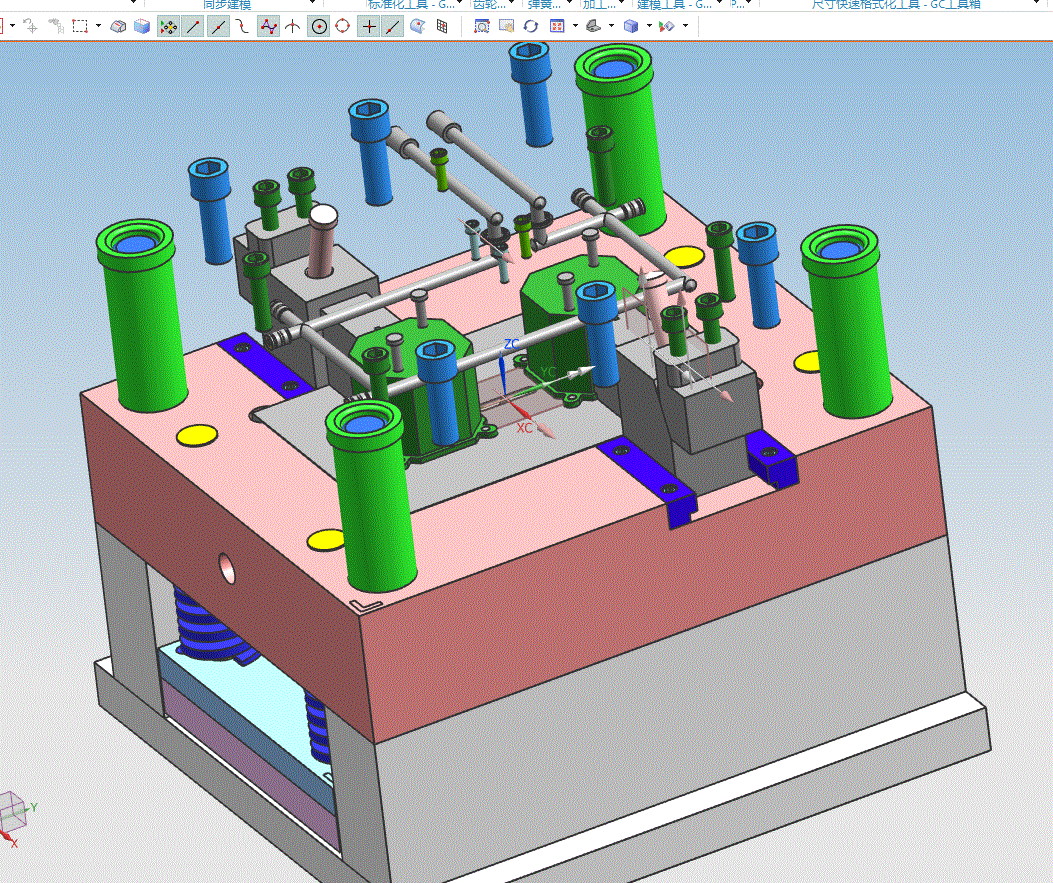This screenshot has height=883, width=1053.
Task: Open the 同步建模 ribbon group
Action: click(227, 5)
